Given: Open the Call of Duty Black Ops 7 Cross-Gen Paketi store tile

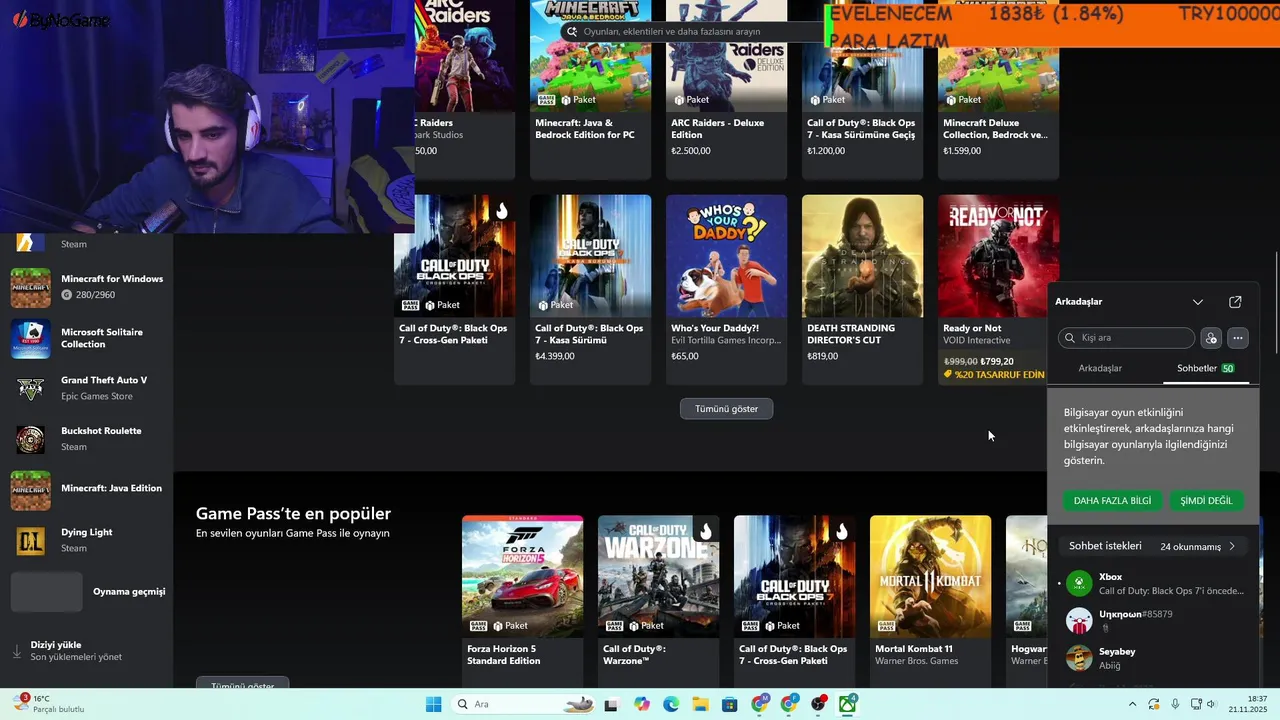Looking at the screenshot, I should [455, 290].
